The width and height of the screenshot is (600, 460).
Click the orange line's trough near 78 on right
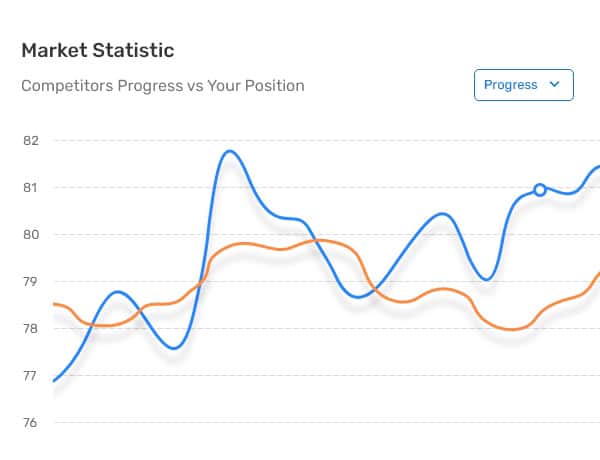[513, 329]
